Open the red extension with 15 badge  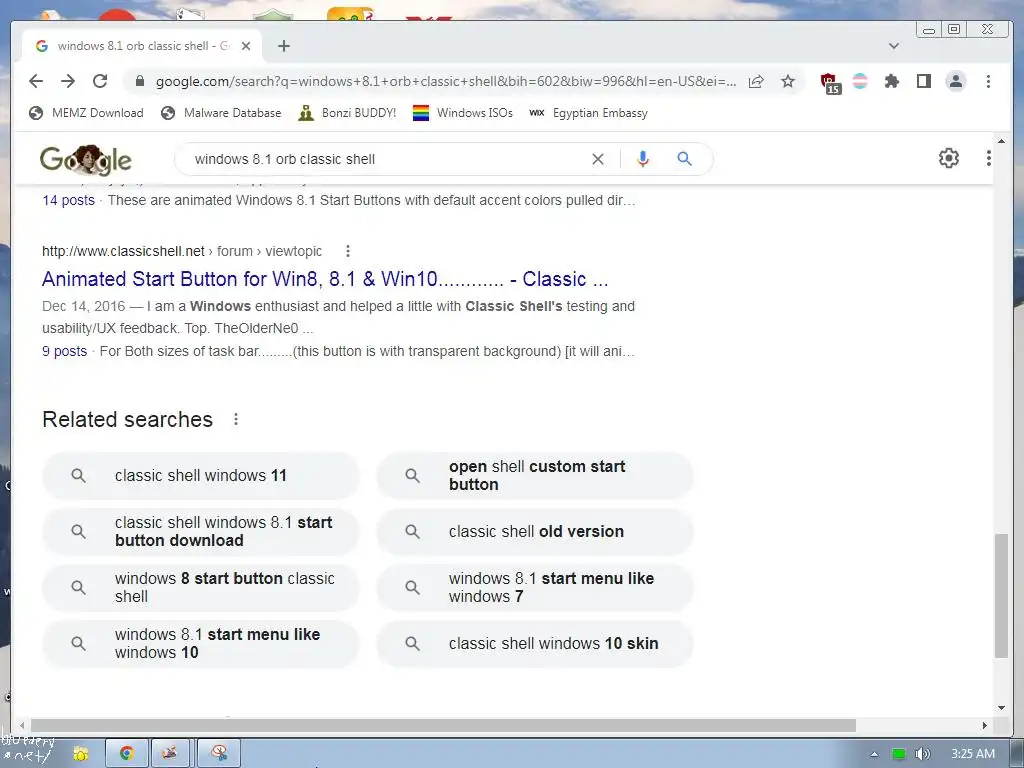(831, 83)
